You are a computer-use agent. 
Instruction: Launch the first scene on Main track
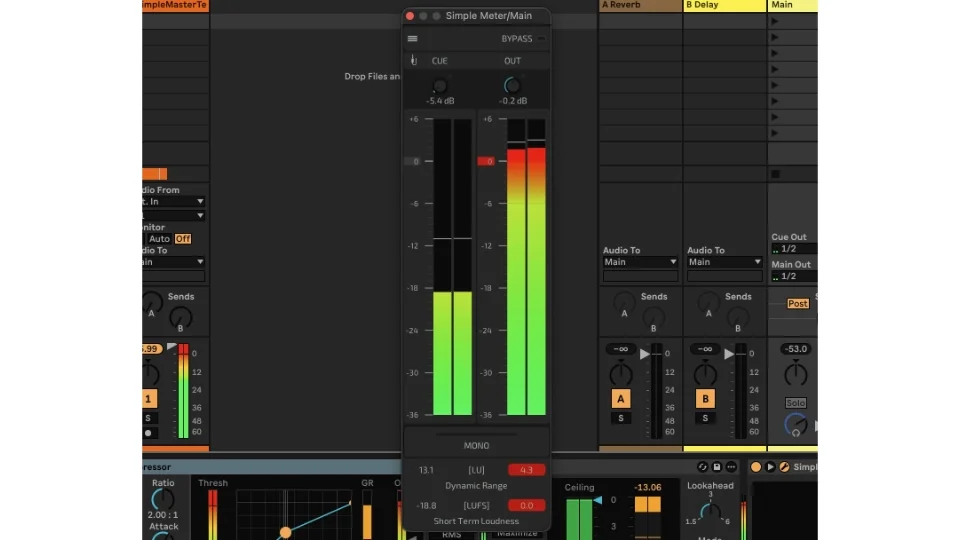tap(775, 21)
